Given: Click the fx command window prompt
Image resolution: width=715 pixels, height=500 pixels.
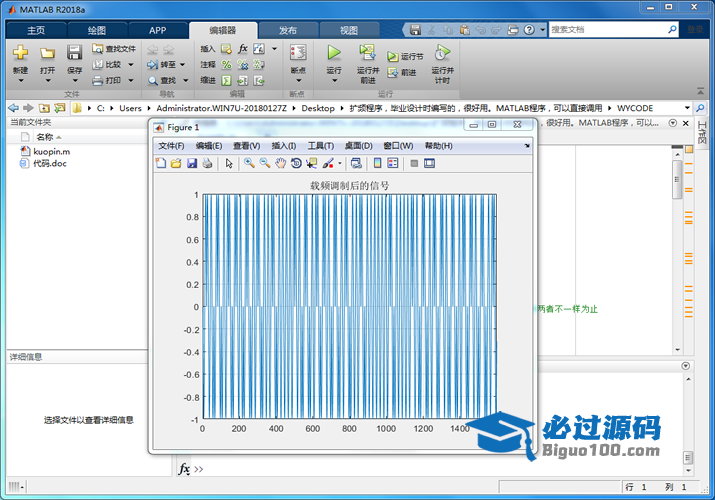Looking at the screenshot, I should point(184,469).
